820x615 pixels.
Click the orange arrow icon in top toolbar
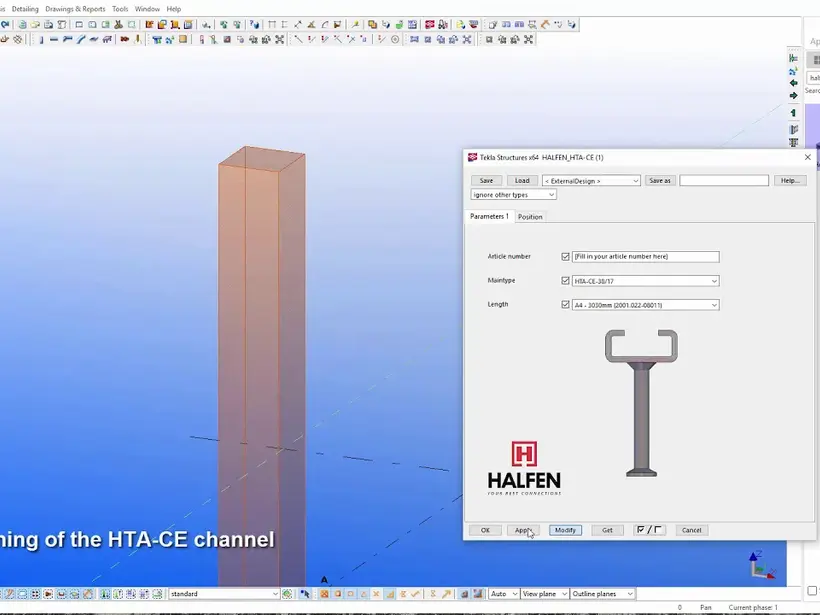point(545,25)
